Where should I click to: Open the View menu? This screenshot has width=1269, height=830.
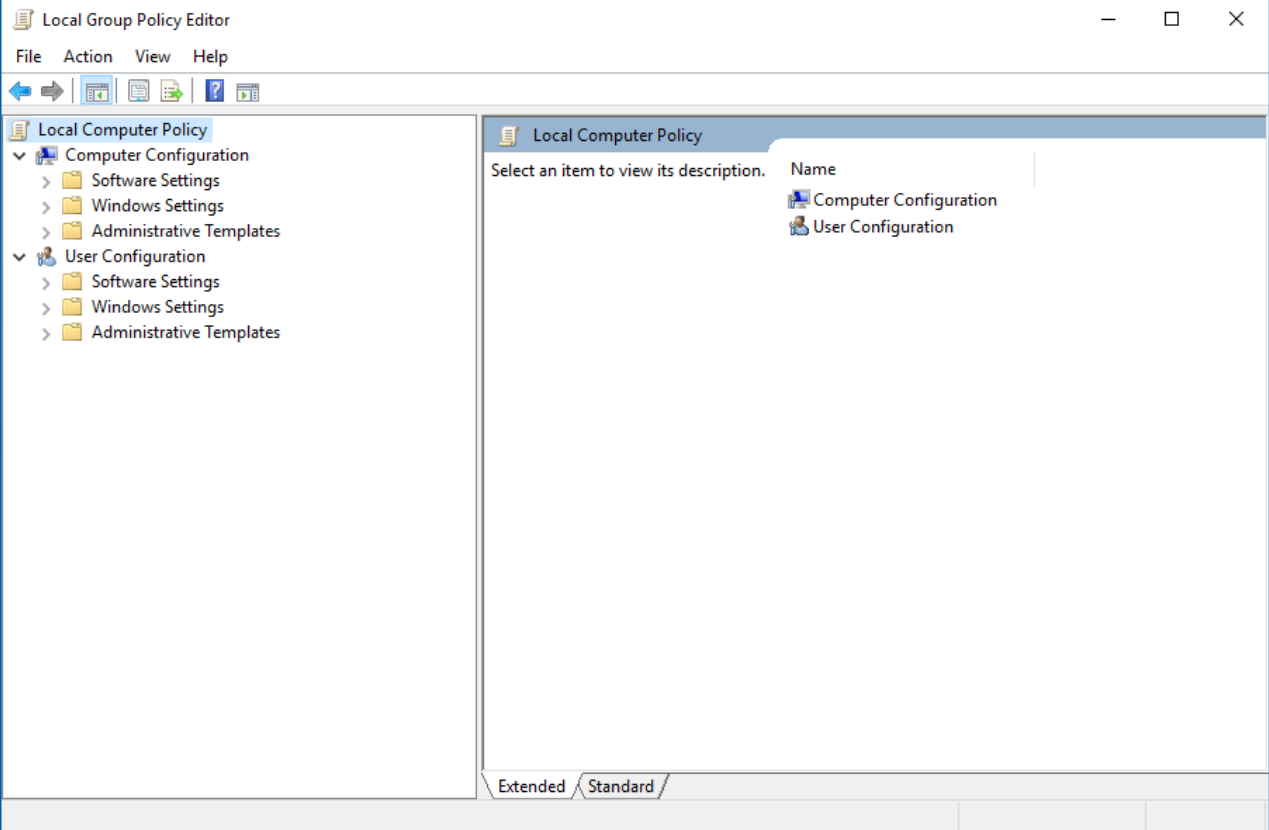(153, 56)
